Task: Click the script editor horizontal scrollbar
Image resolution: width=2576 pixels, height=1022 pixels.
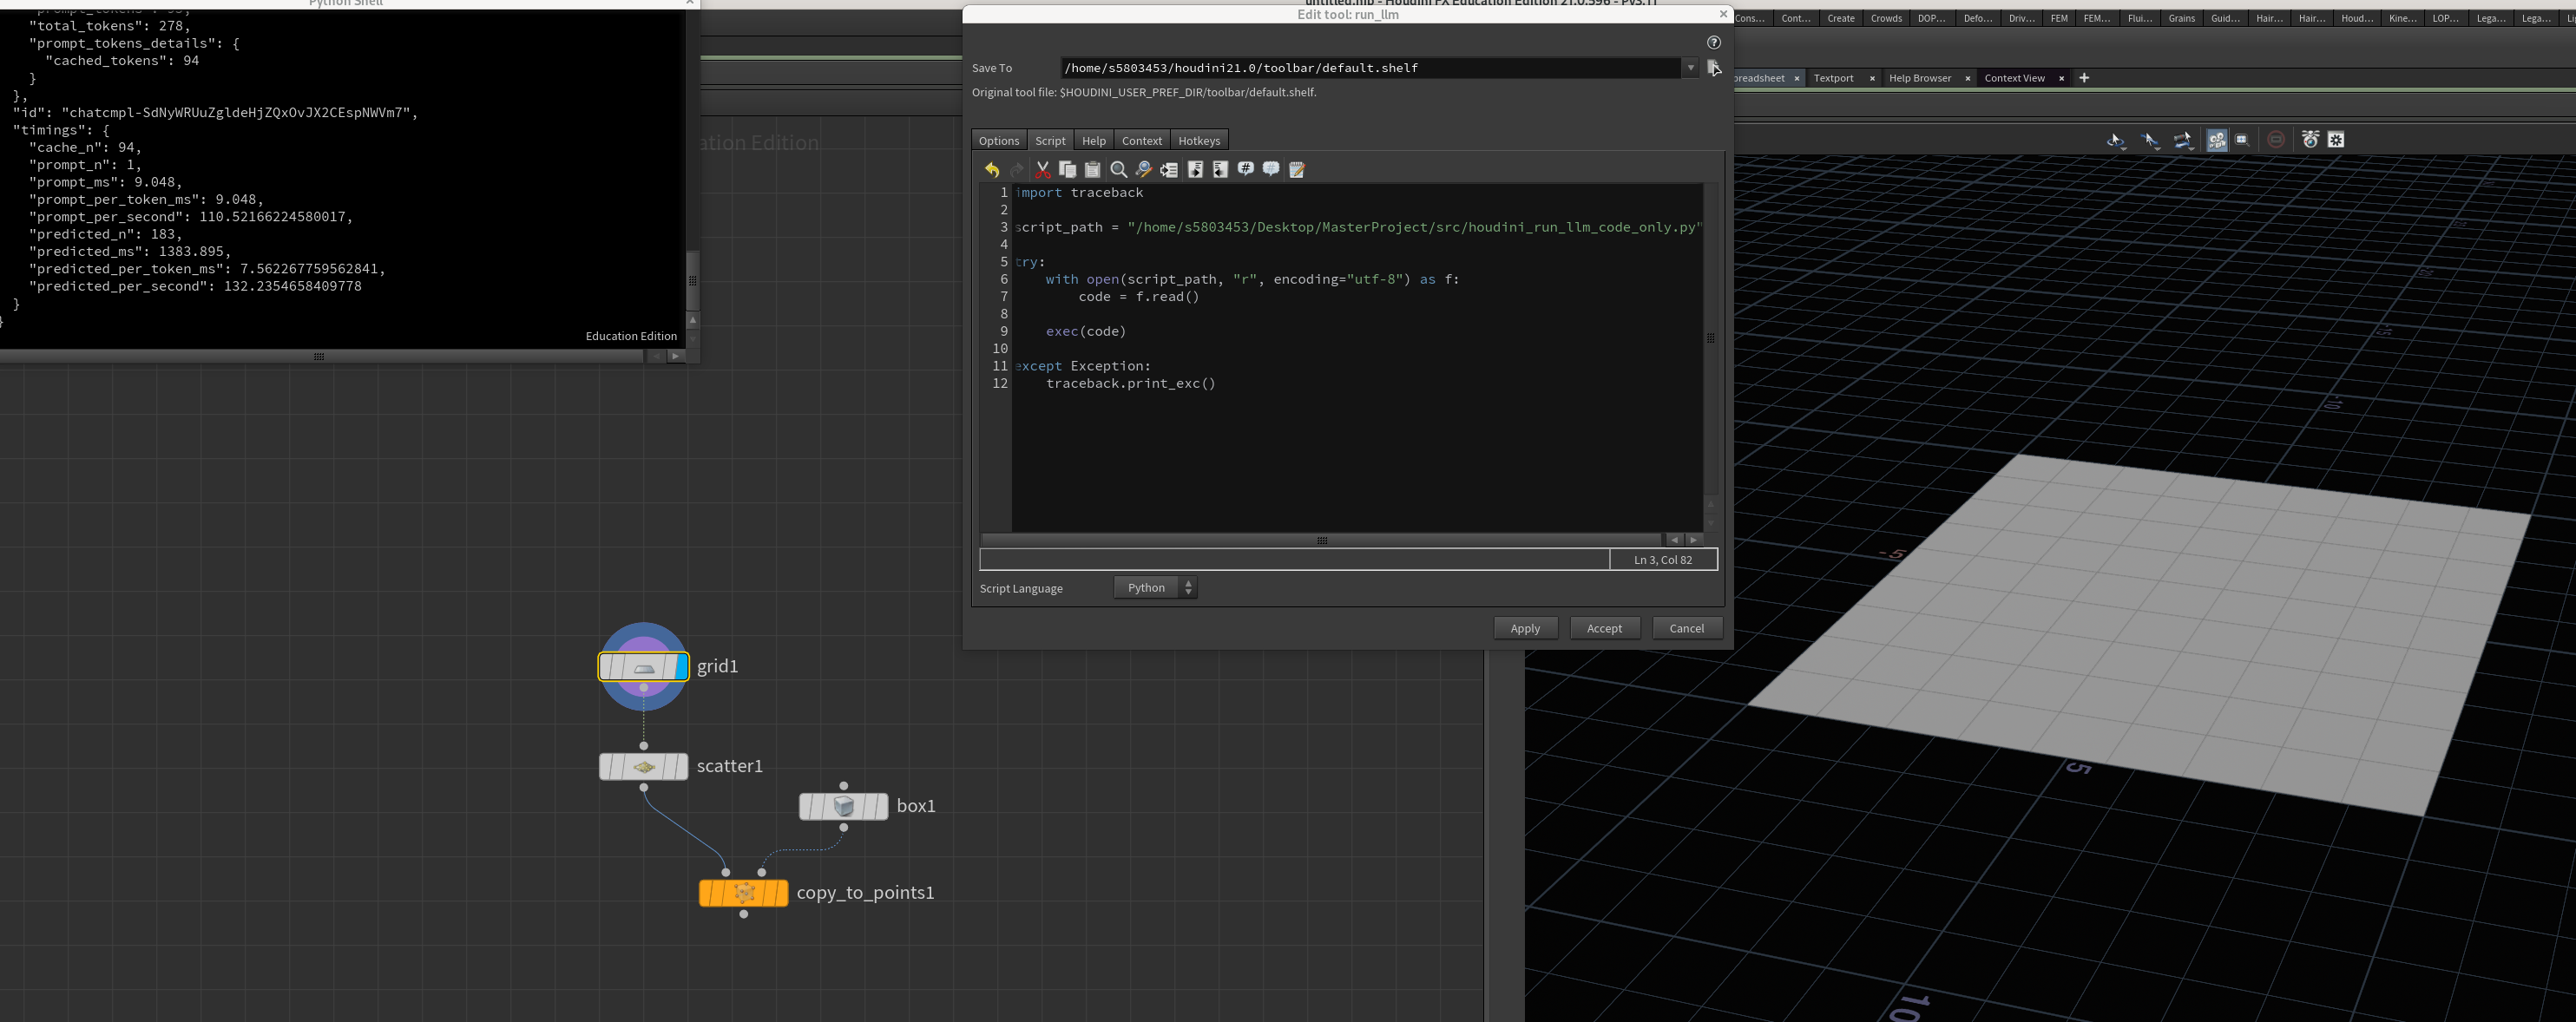Action: point(1322,540)
